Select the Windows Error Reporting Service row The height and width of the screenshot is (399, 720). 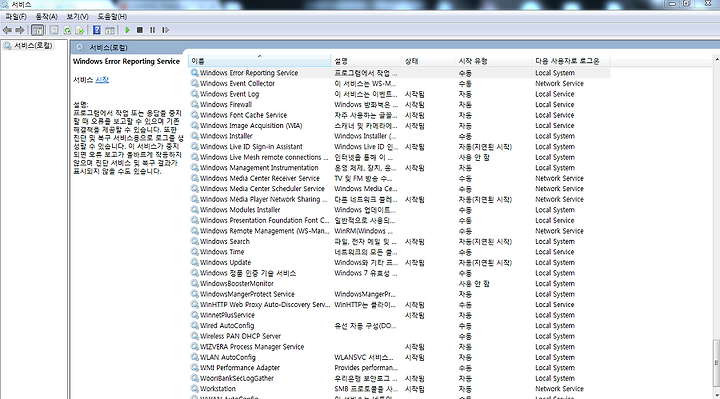pyautogui.click(x=399, y=73)
